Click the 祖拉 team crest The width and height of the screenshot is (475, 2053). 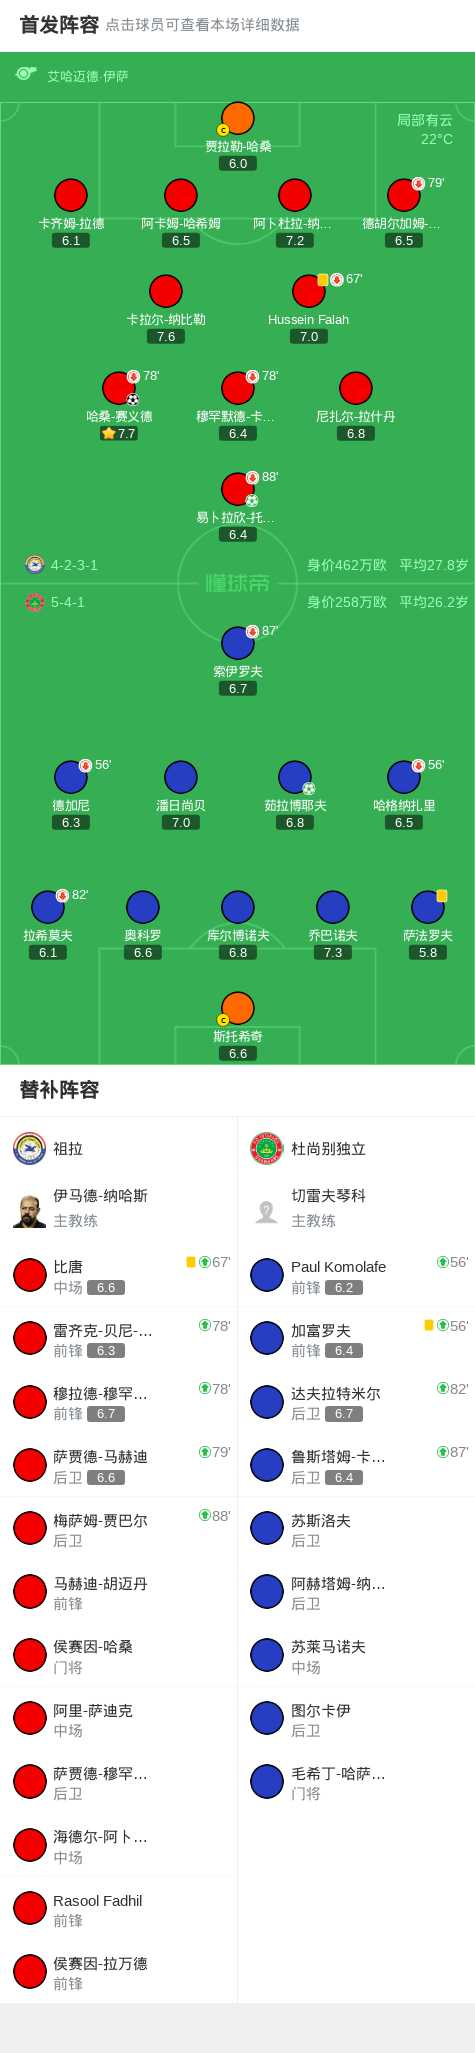pyautogui.click(x=30, y=1148)
